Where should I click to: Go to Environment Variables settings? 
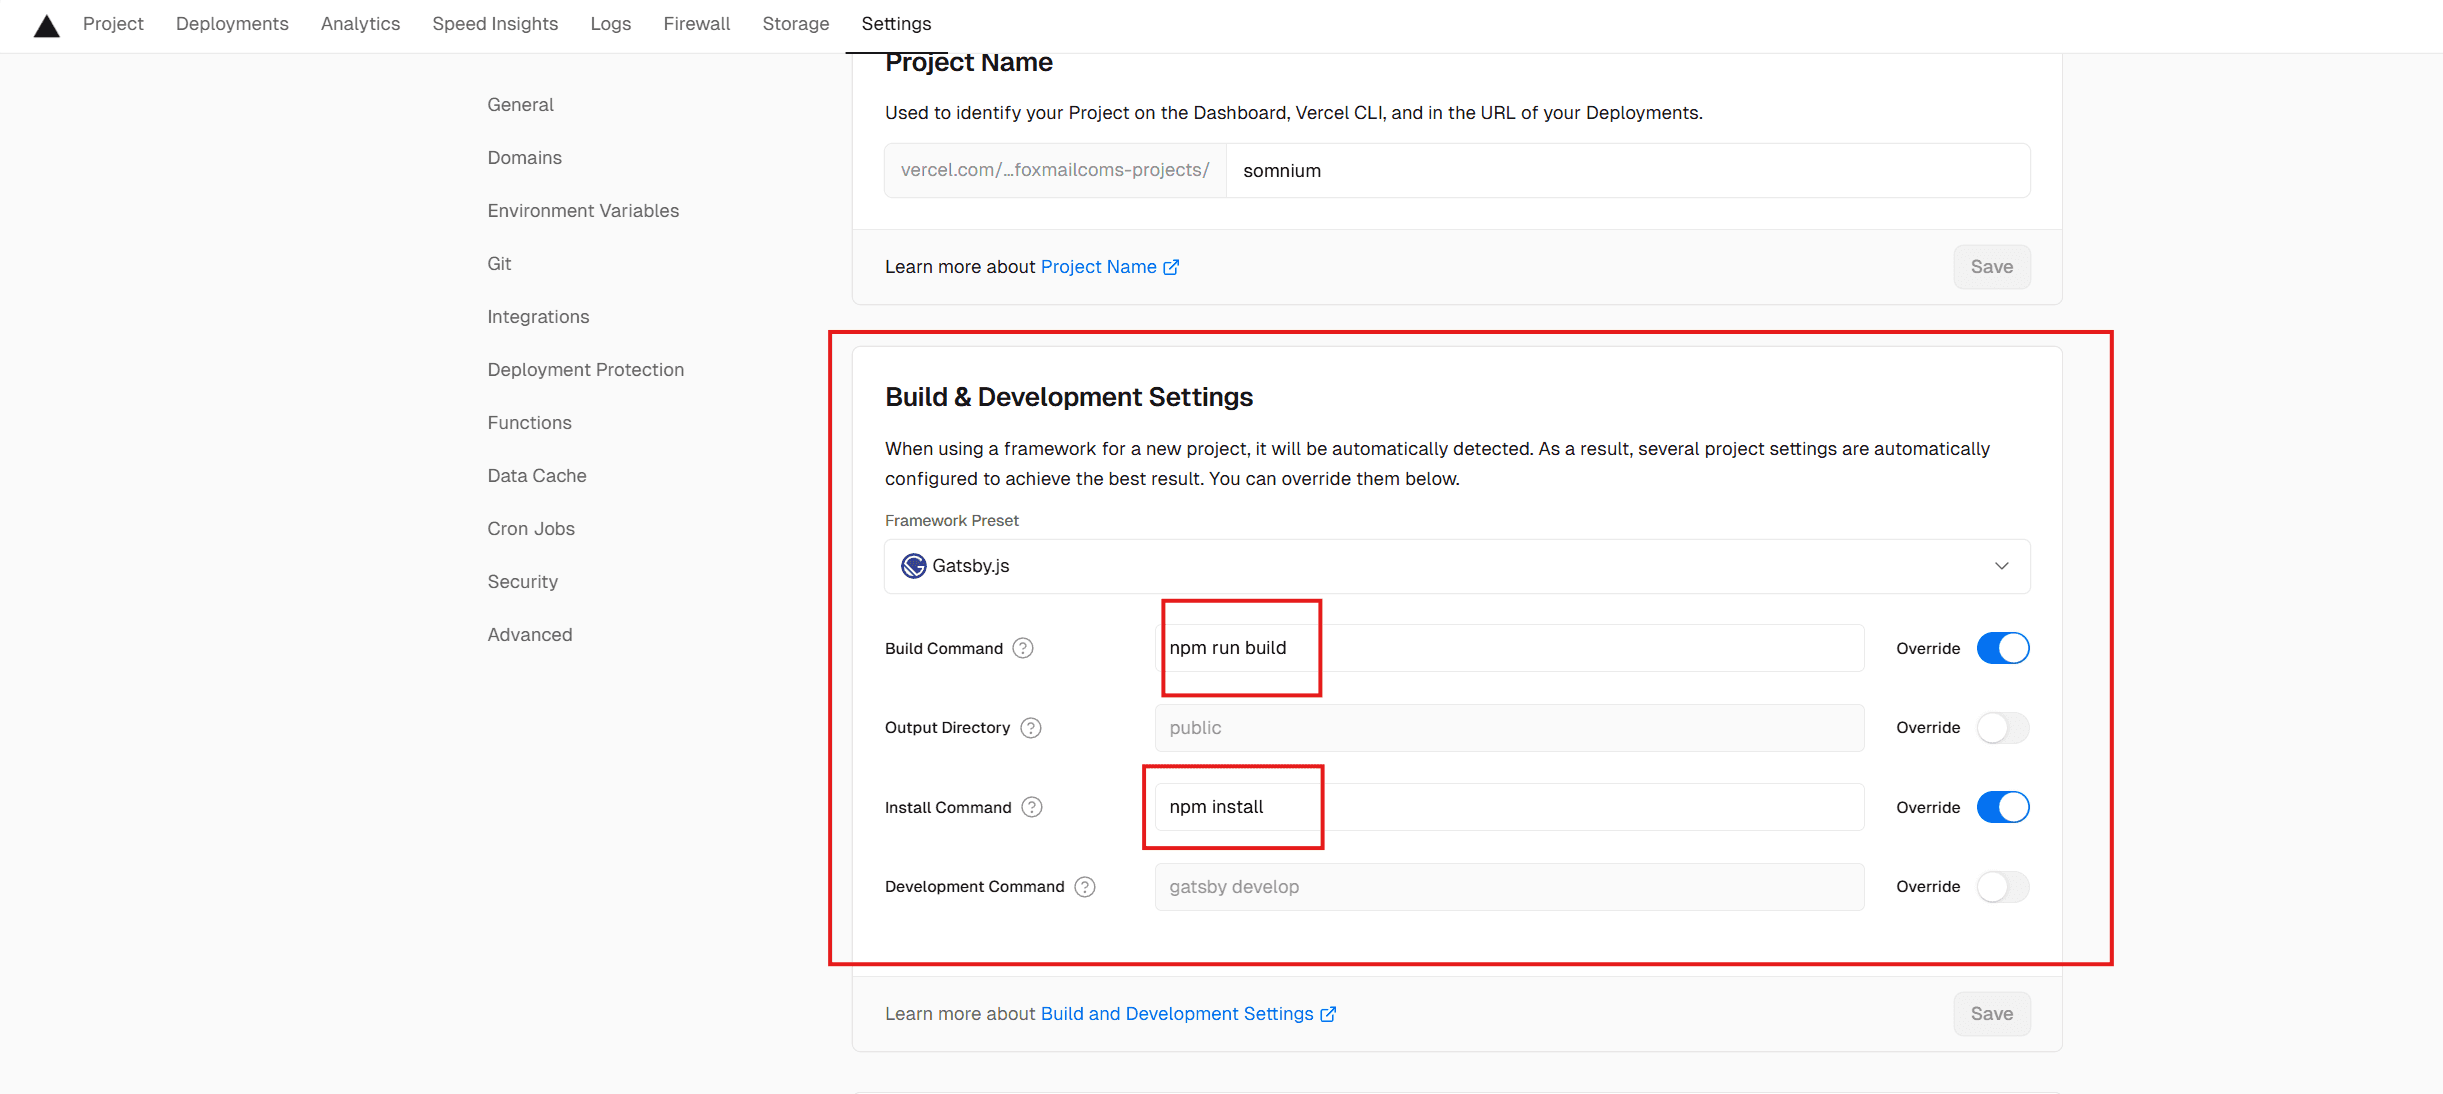583,211
